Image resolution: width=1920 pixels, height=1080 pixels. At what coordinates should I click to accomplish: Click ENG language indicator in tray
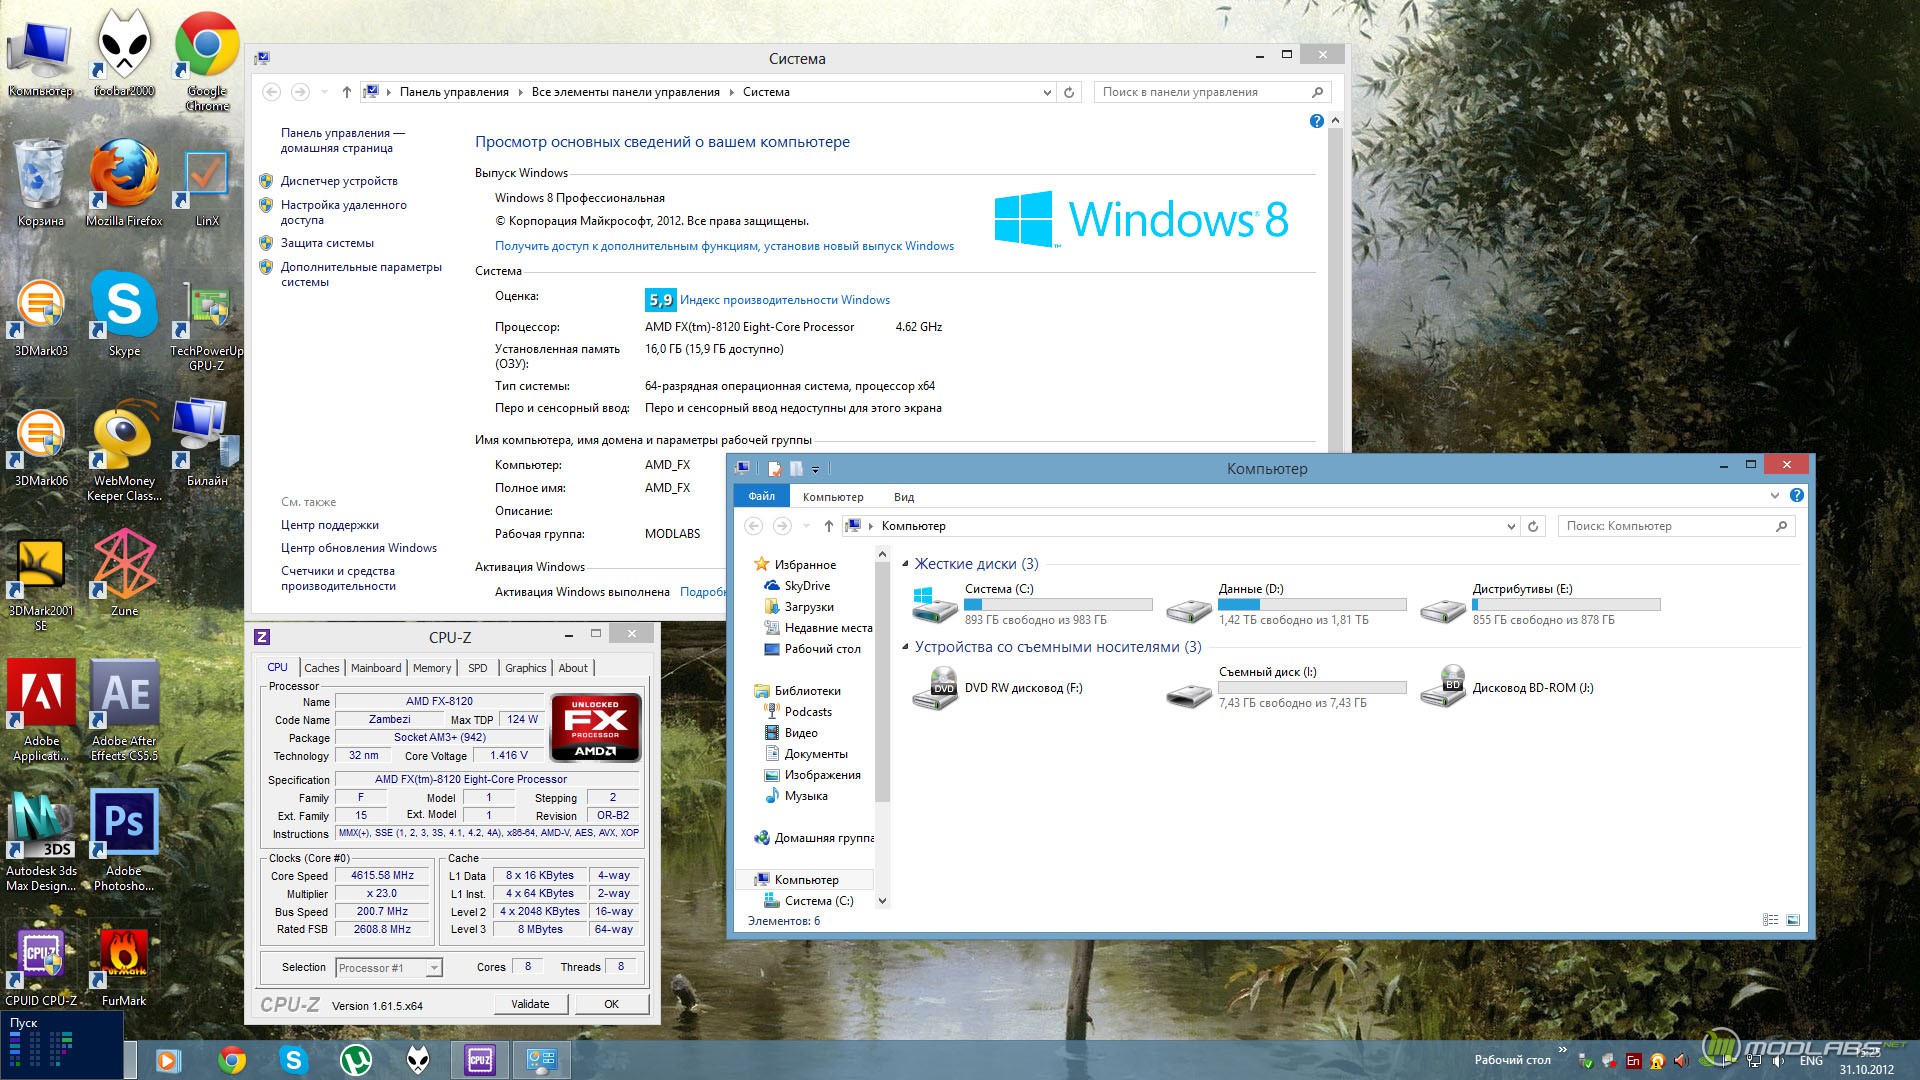(1811, 1061)
